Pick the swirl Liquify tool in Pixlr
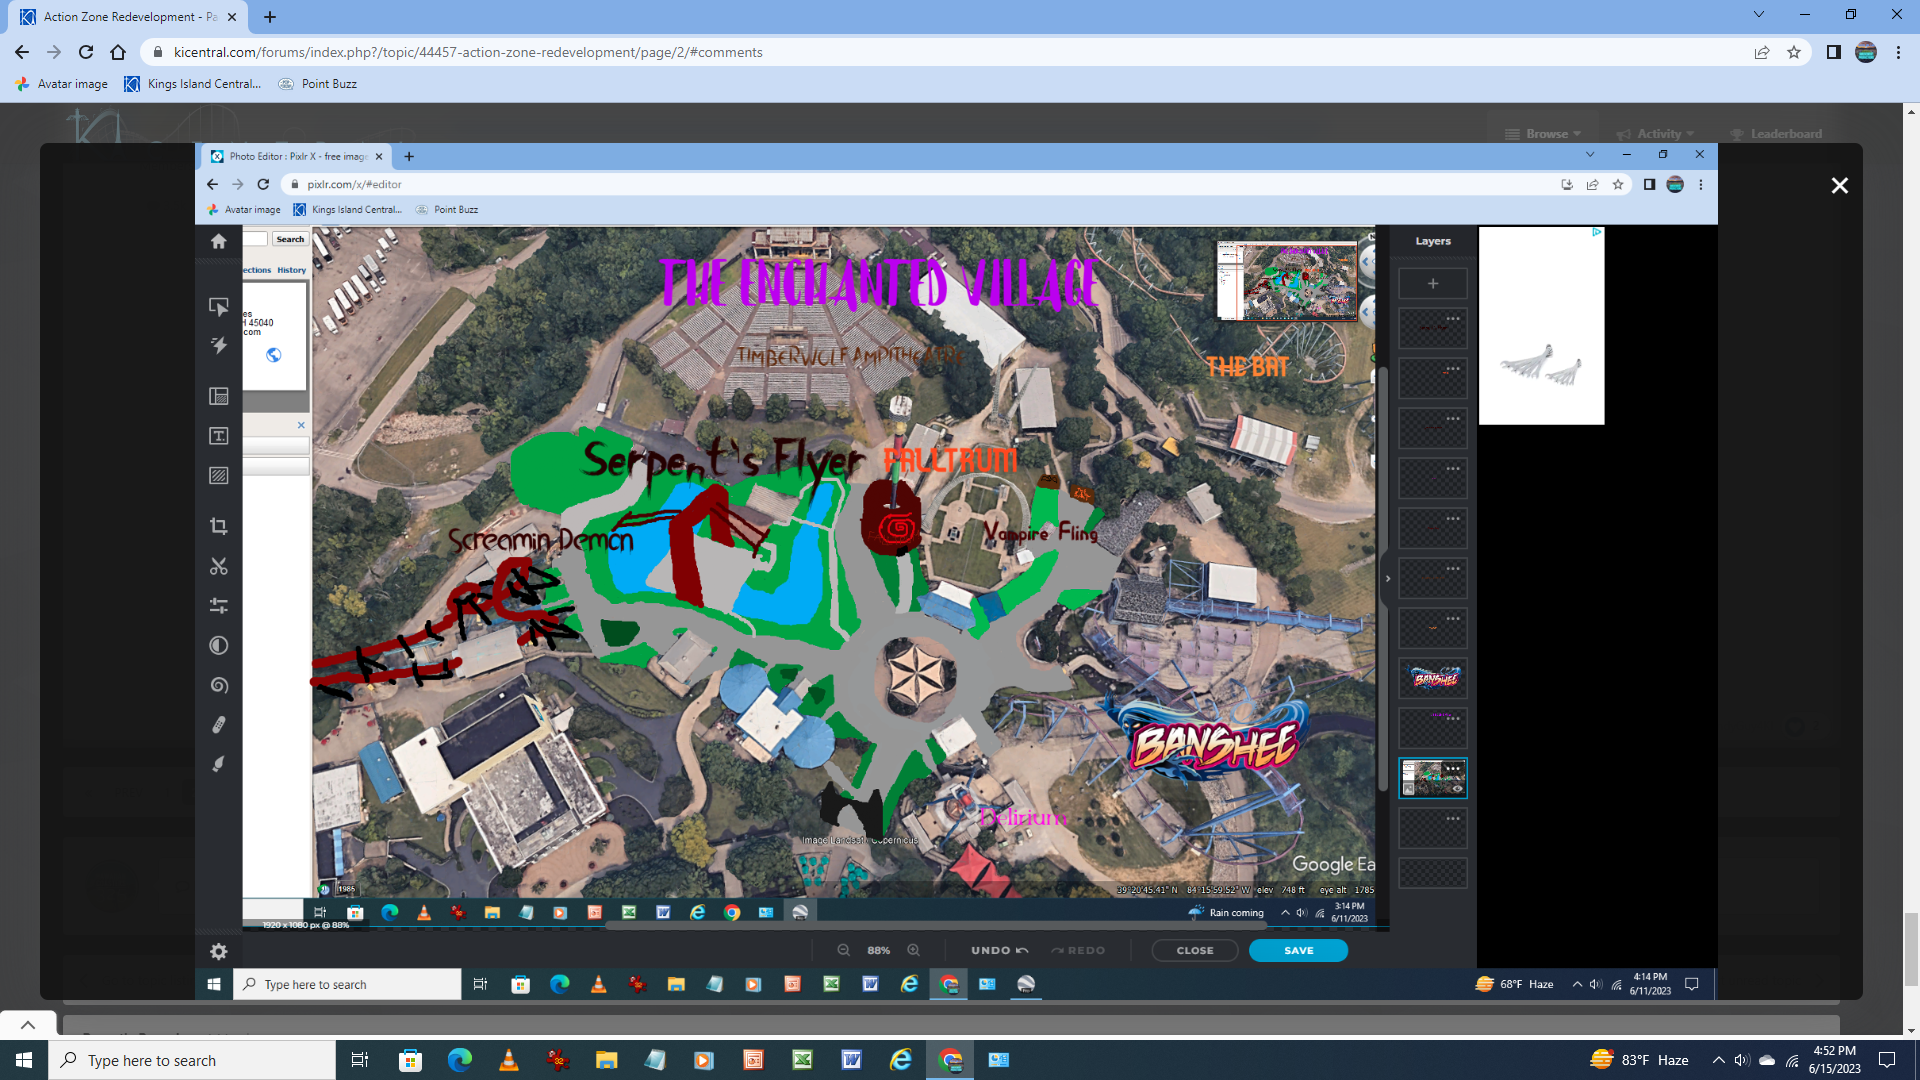Viewport: 1920px width, 1080px height. 219,685
